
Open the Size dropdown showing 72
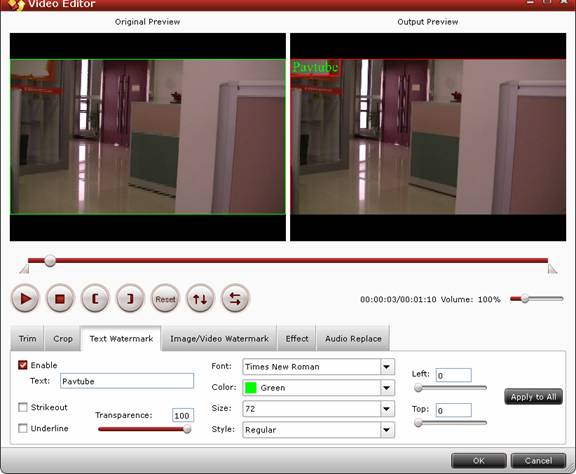318,409
